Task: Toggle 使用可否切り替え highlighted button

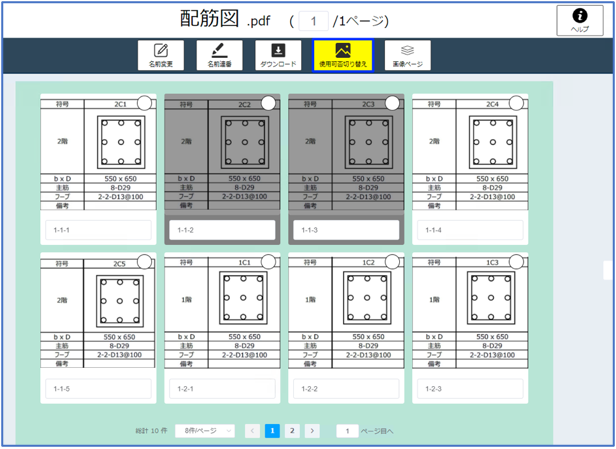Action: tap(342, 56)
